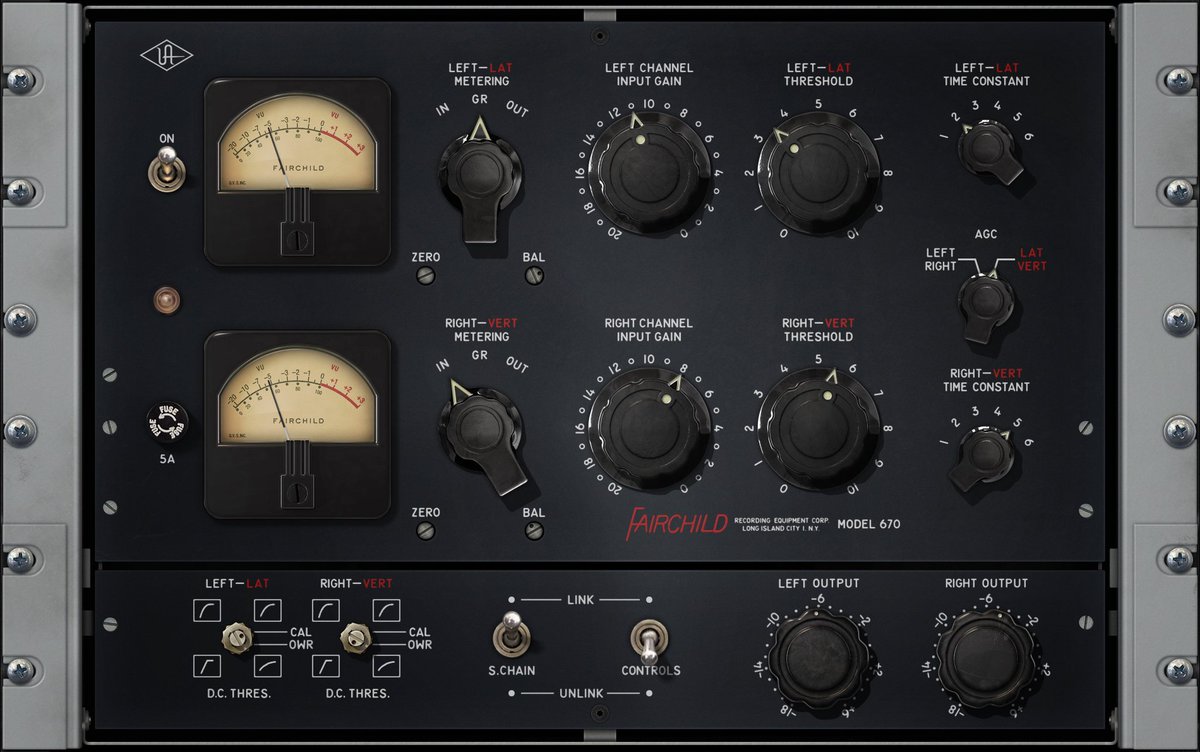This screenshot has width=1200, height=752.
Task: Toggle the S.CHAIN link switch
Action: pos(512,632)
